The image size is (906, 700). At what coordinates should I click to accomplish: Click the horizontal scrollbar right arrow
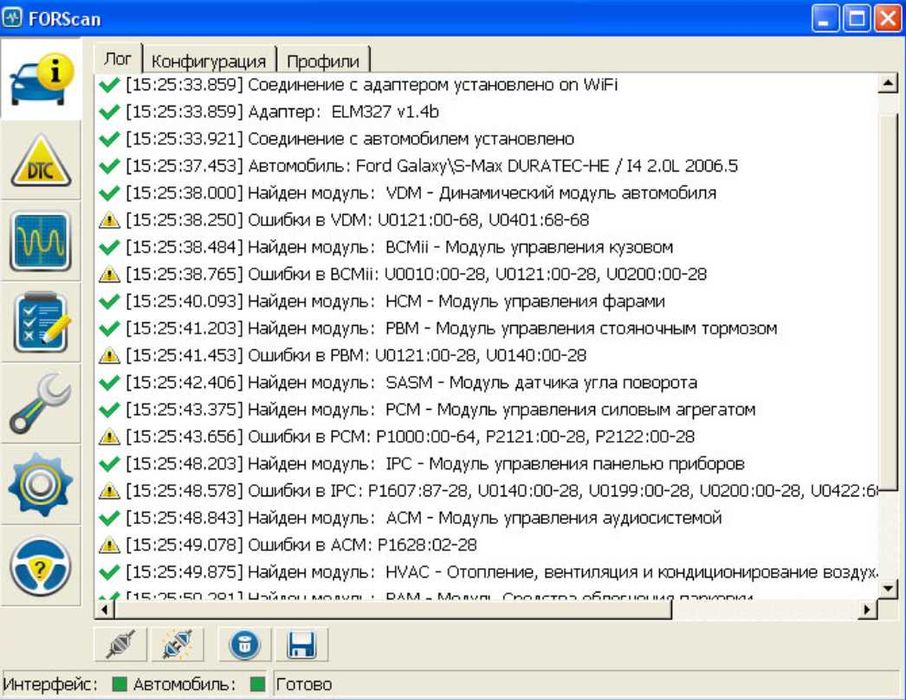coord(867,609)
